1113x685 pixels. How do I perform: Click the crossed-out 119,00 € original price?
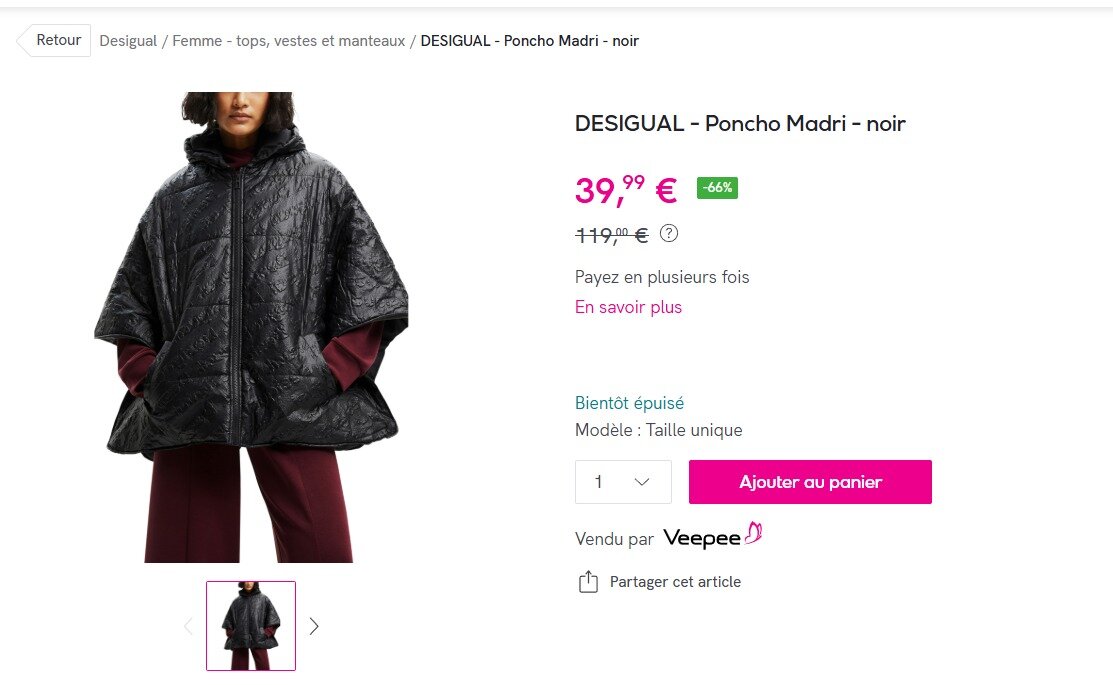(611, 235)
